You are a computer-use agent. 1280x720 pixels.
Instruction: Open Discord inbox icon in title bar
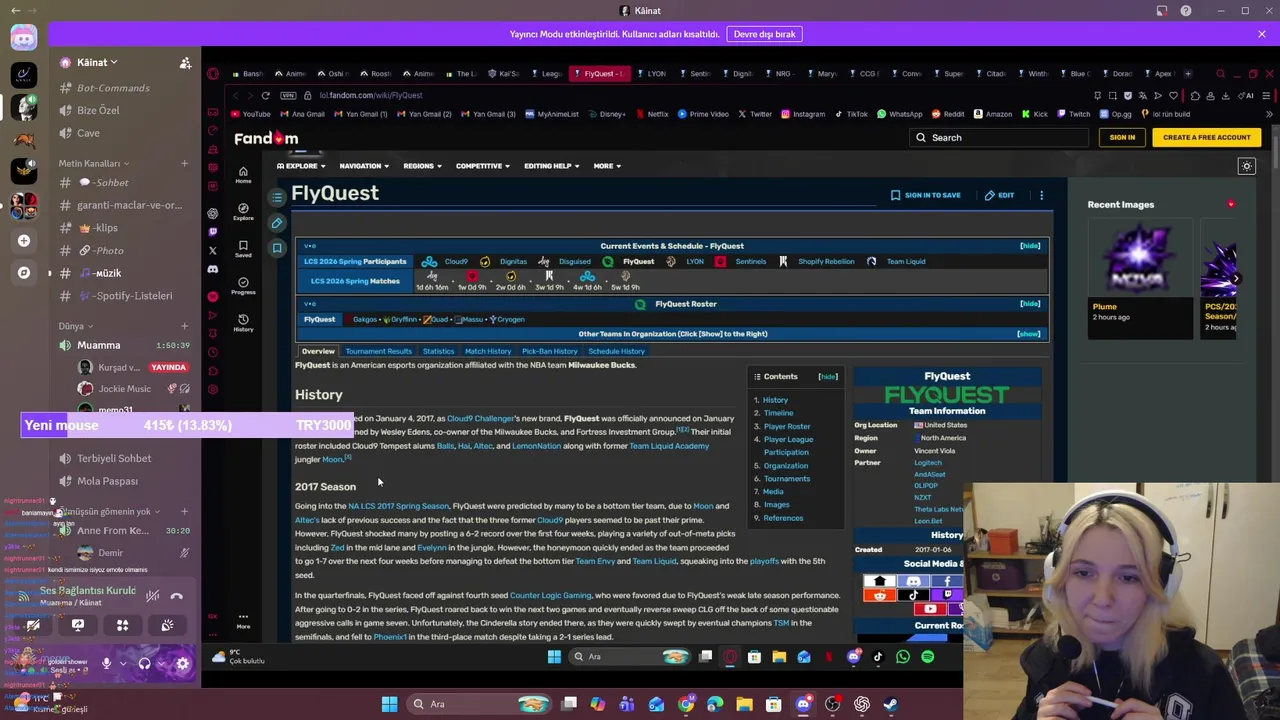[x=1162, y=11]
